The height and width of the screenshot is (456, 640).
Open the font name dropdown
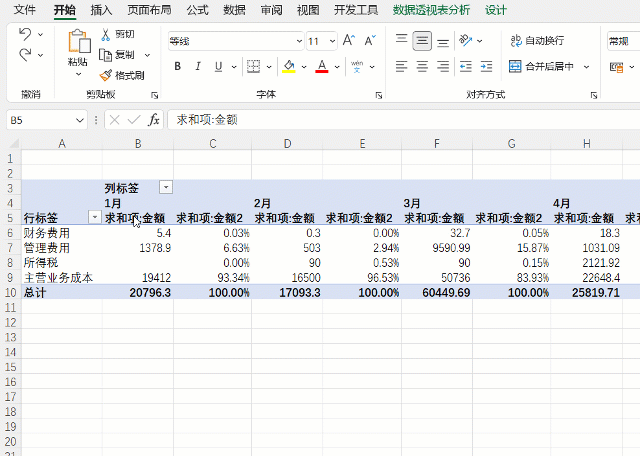pyautogui.click(x=299, y=42)
